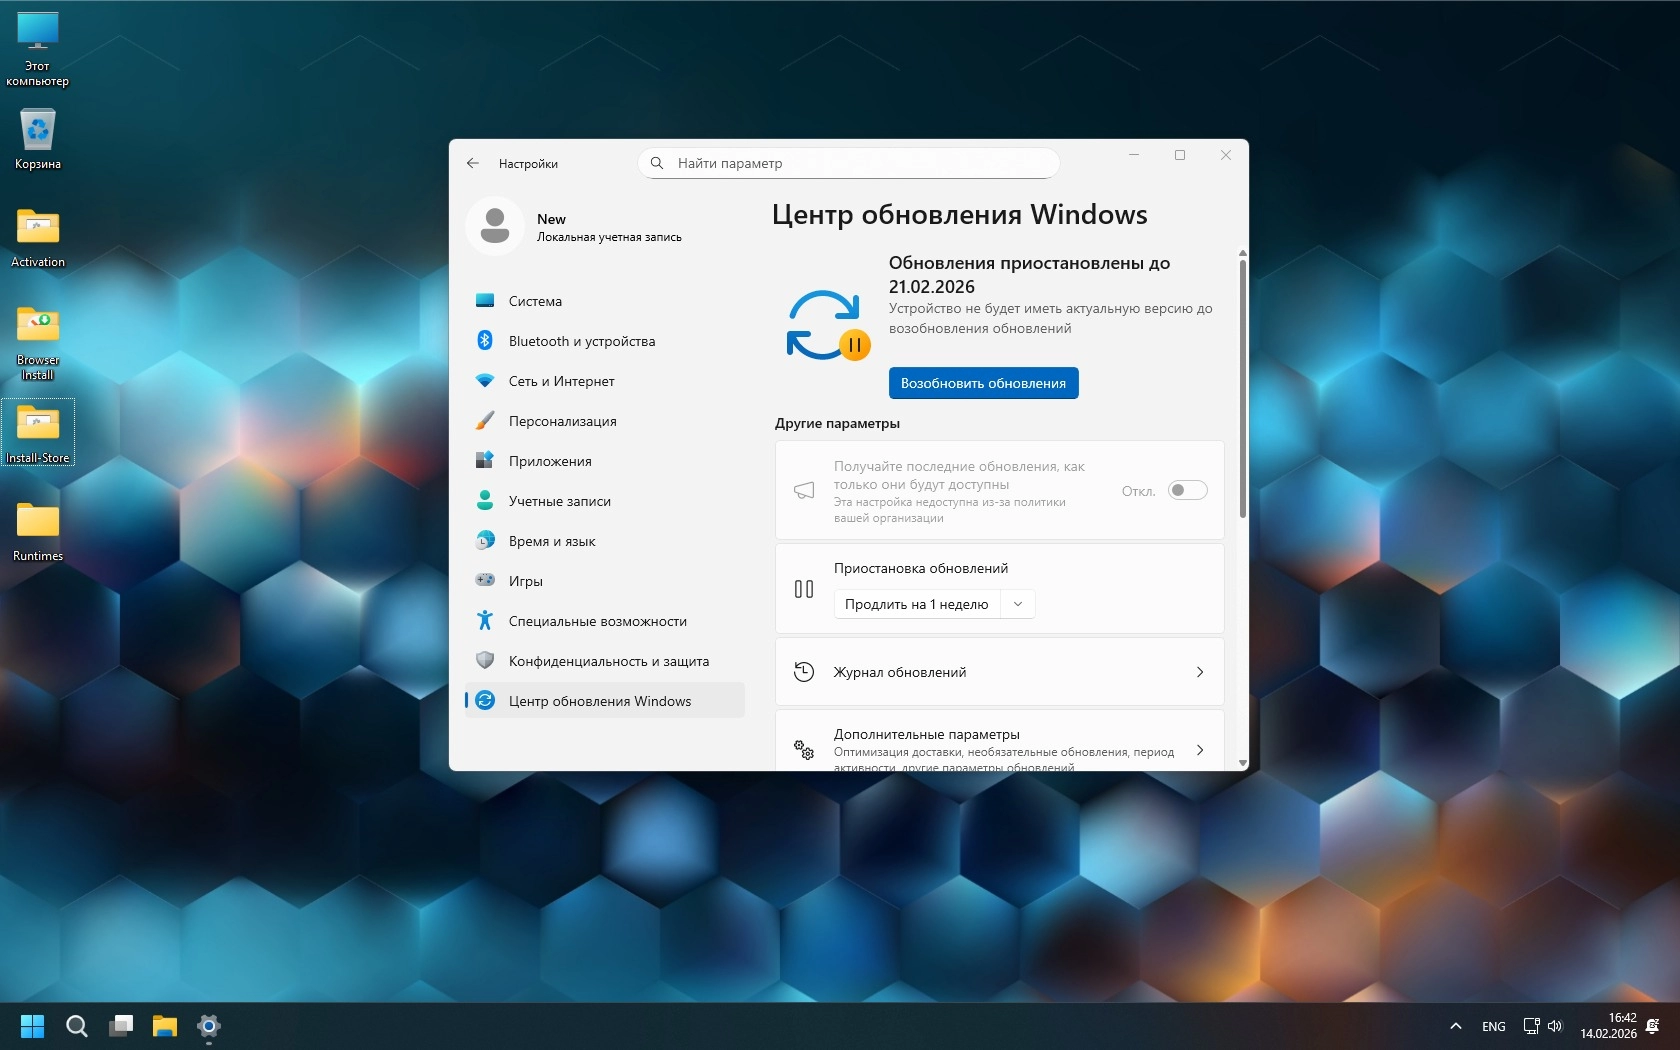Open Журнал обновлений with its chevron

coord(1200,672)
